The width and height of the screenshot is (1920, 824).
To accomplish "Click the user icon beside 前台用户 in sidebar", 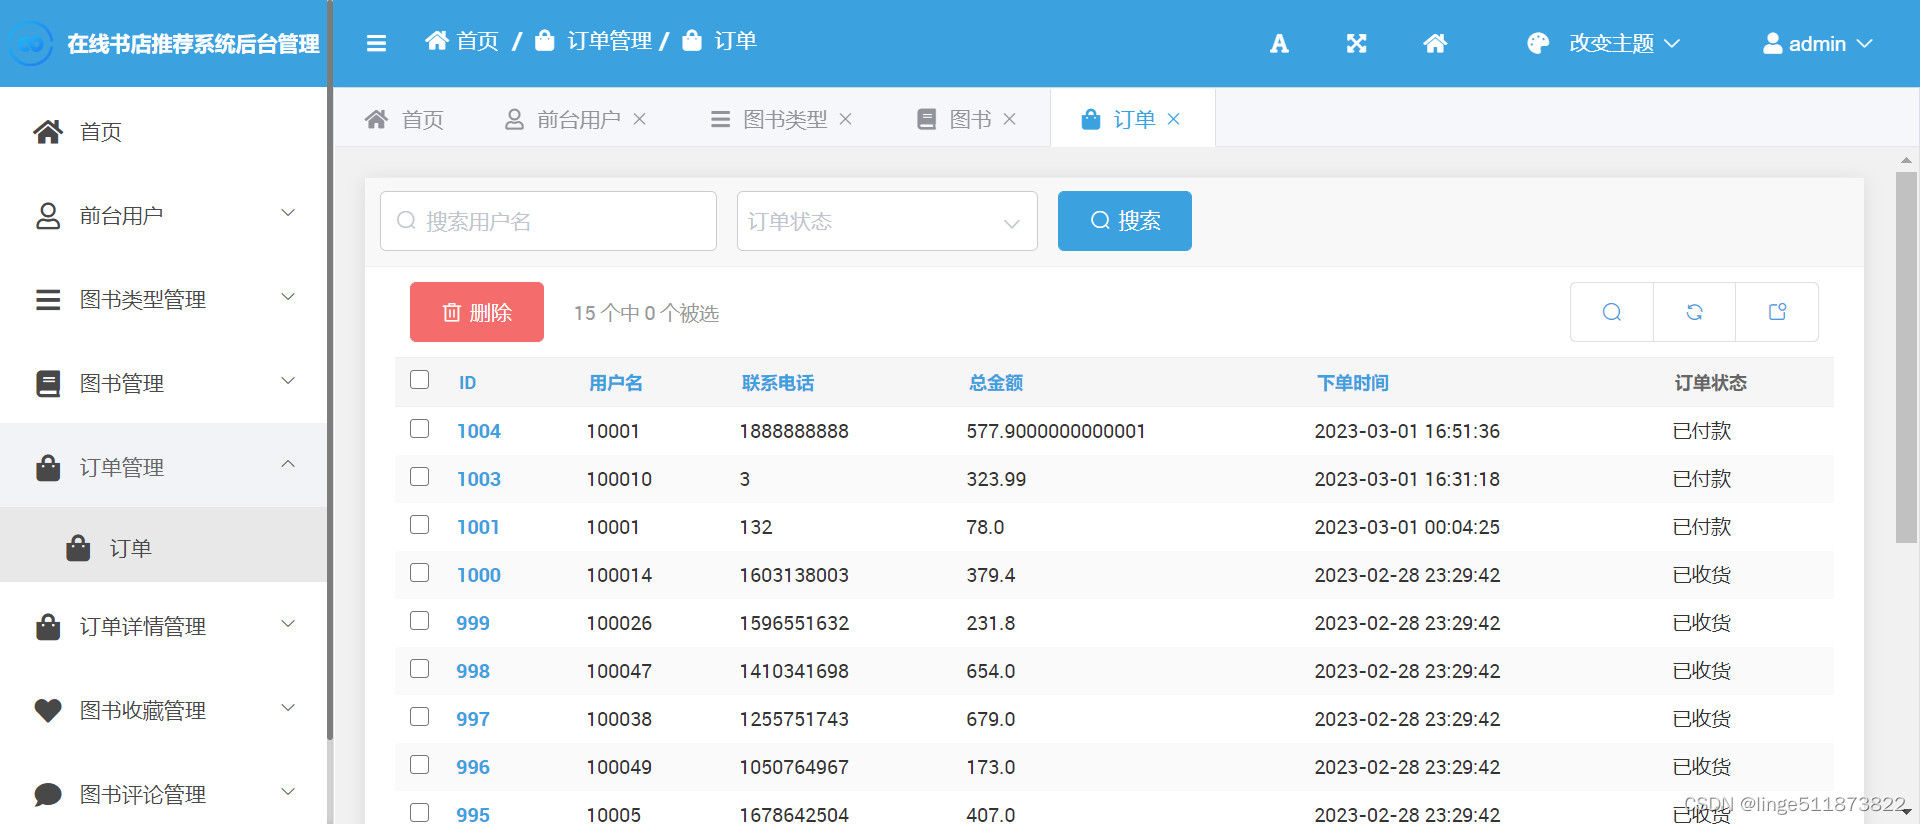I will pos(48,216).
